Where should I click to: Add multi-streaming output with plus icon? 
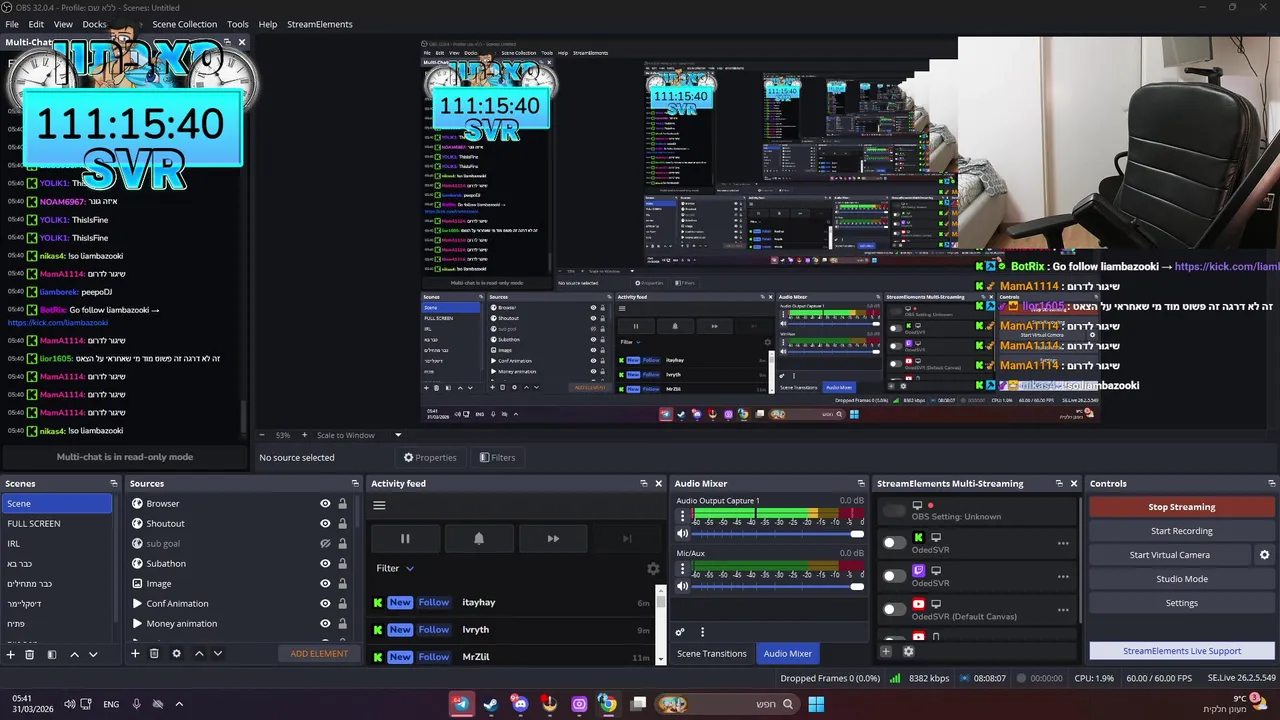(886, 652)
